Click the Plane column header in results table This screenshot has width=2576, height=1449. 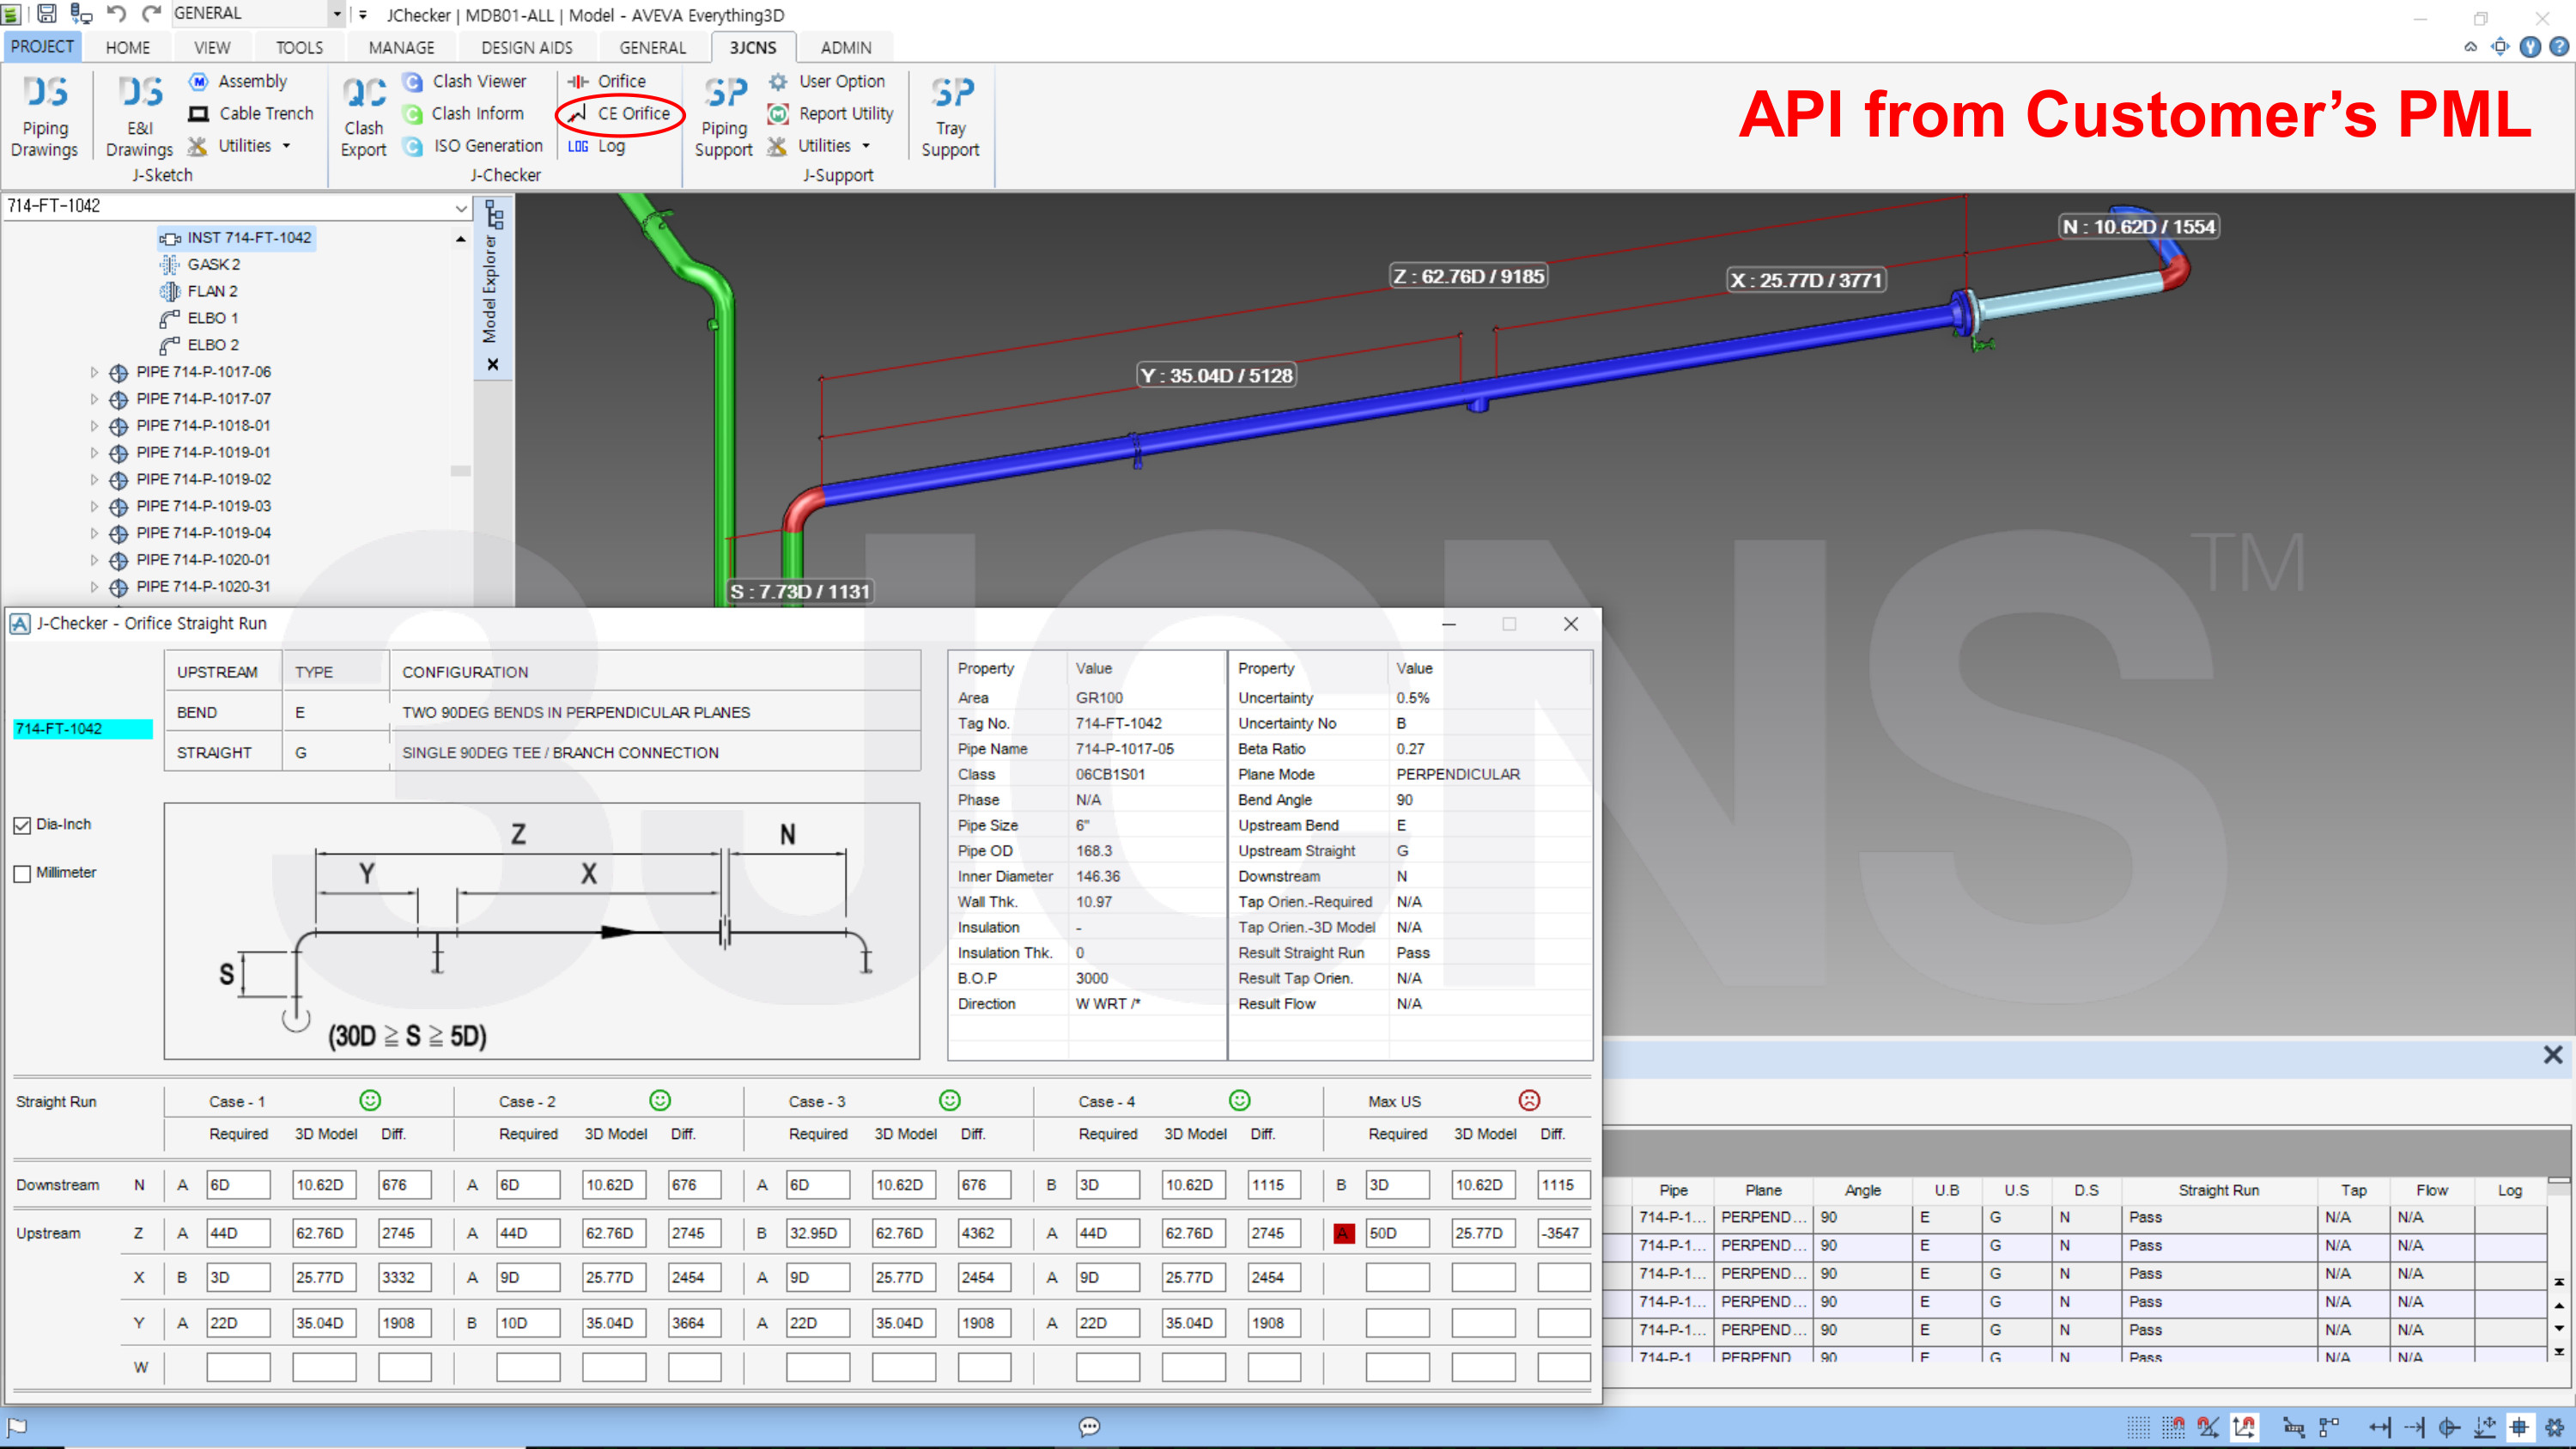coord(1763,1190)
